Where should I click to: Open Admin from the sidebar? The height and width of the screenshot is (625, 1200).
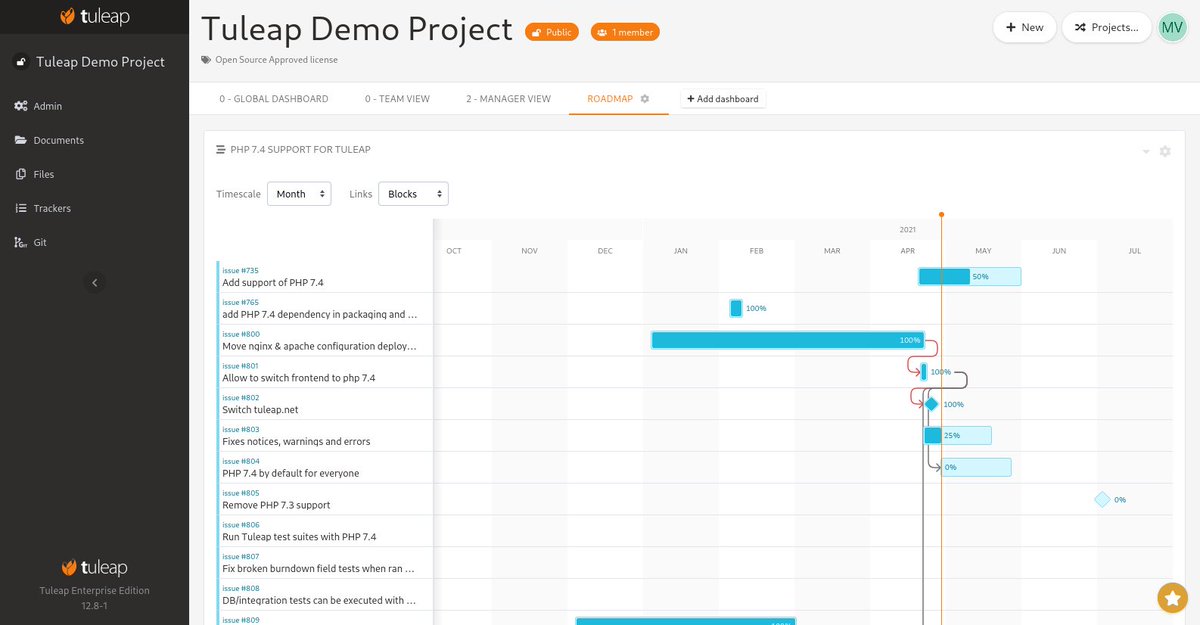click(x=38, y=106)
